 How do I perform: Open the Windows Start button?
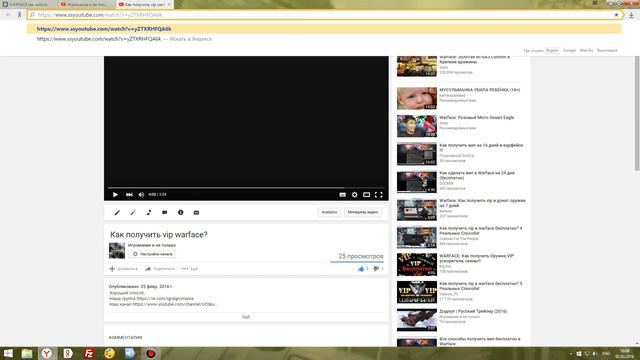(8, 353)
